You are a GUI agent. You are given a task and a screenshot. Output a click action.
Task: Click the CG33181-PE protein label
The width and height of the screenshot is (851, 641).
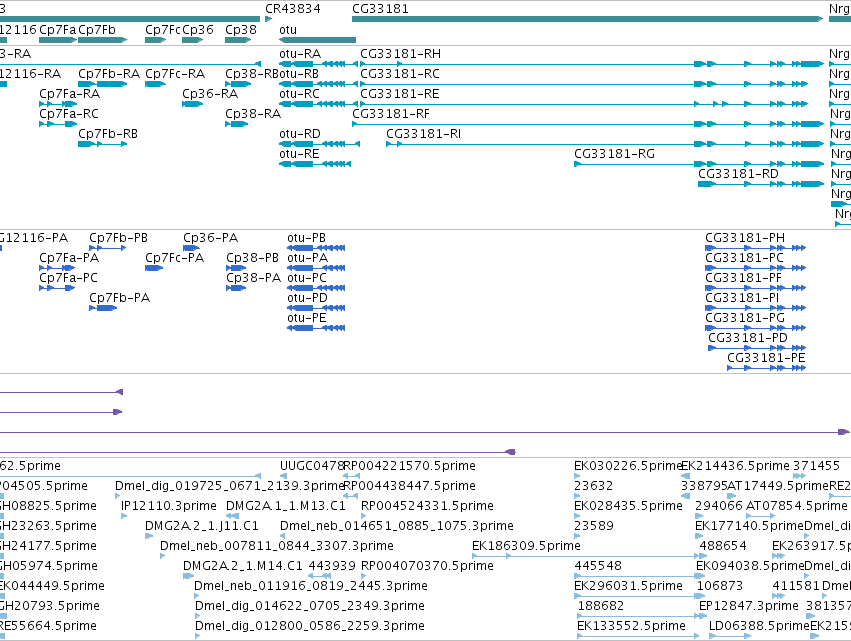point(766,359)
